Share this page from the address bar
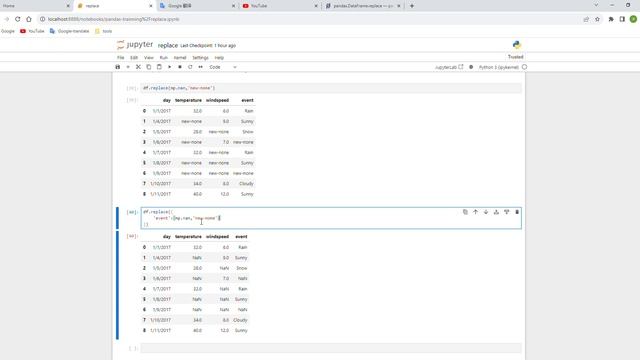Screen dimensions: 640x360 click(586, 19)
